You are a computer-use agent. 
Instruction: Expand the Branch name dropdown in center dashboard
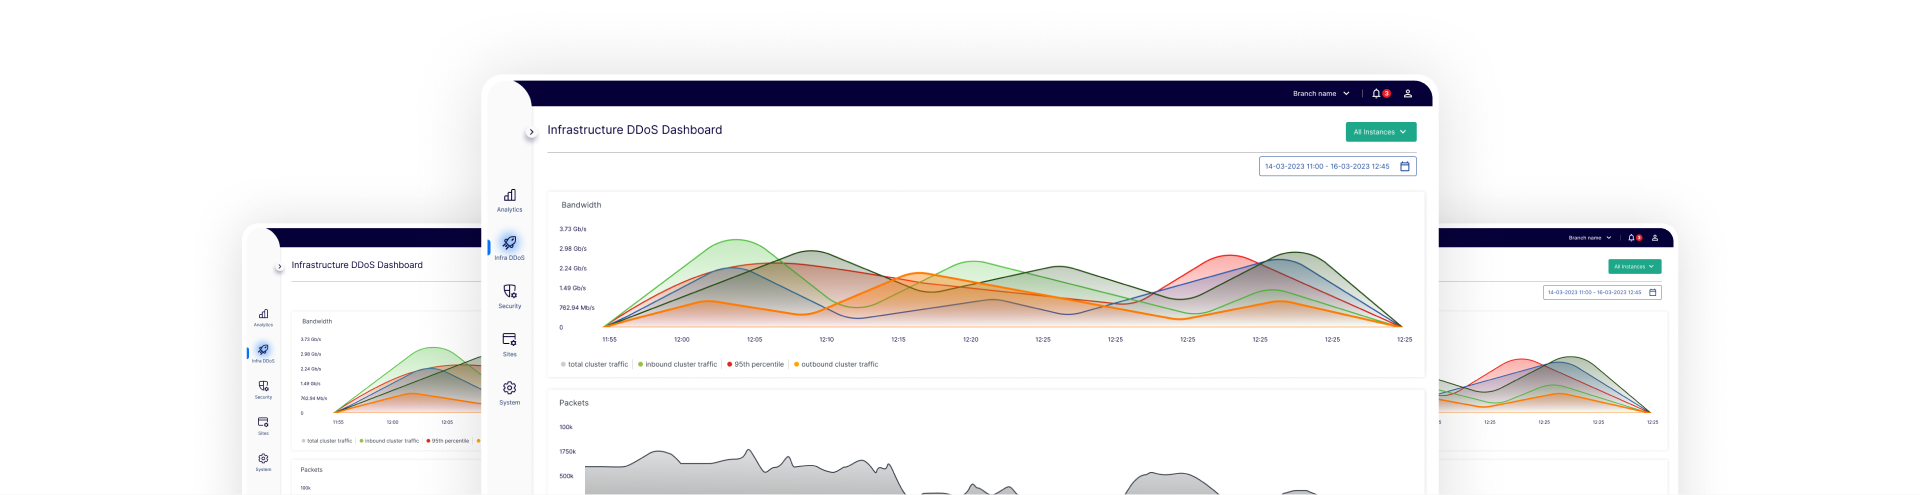pyautogui.click(x=1320, y=93)
